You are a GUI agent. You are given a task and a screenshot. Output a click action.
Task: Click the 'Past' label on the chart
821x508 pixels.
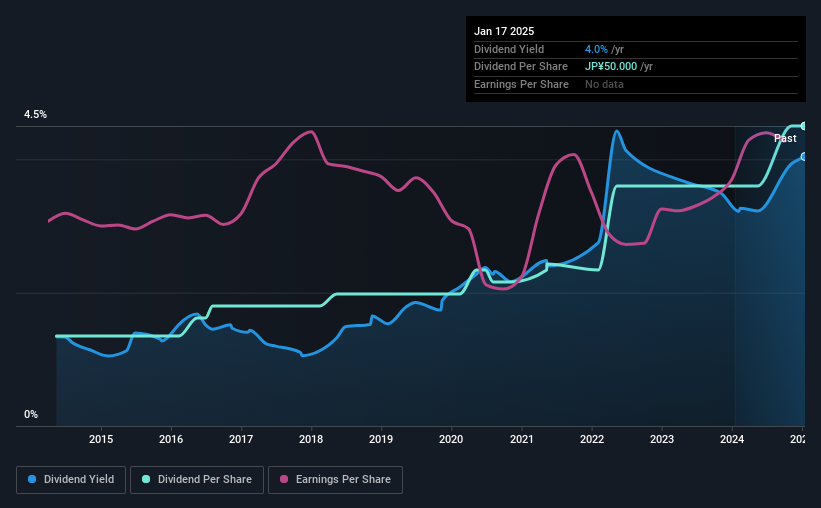tap(785, 138)
